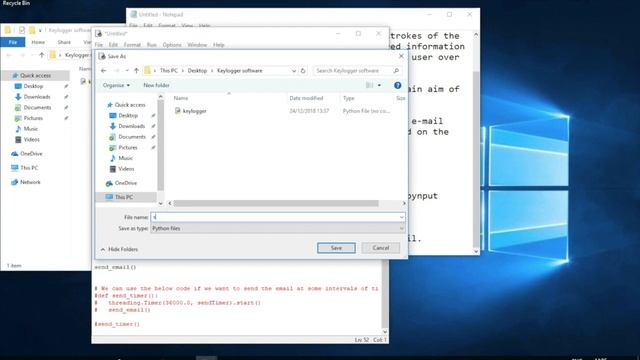This screenshot has height=360, width=640.
Task: Click the Home tab in File Explorer
Action: [x=38, y=42]
